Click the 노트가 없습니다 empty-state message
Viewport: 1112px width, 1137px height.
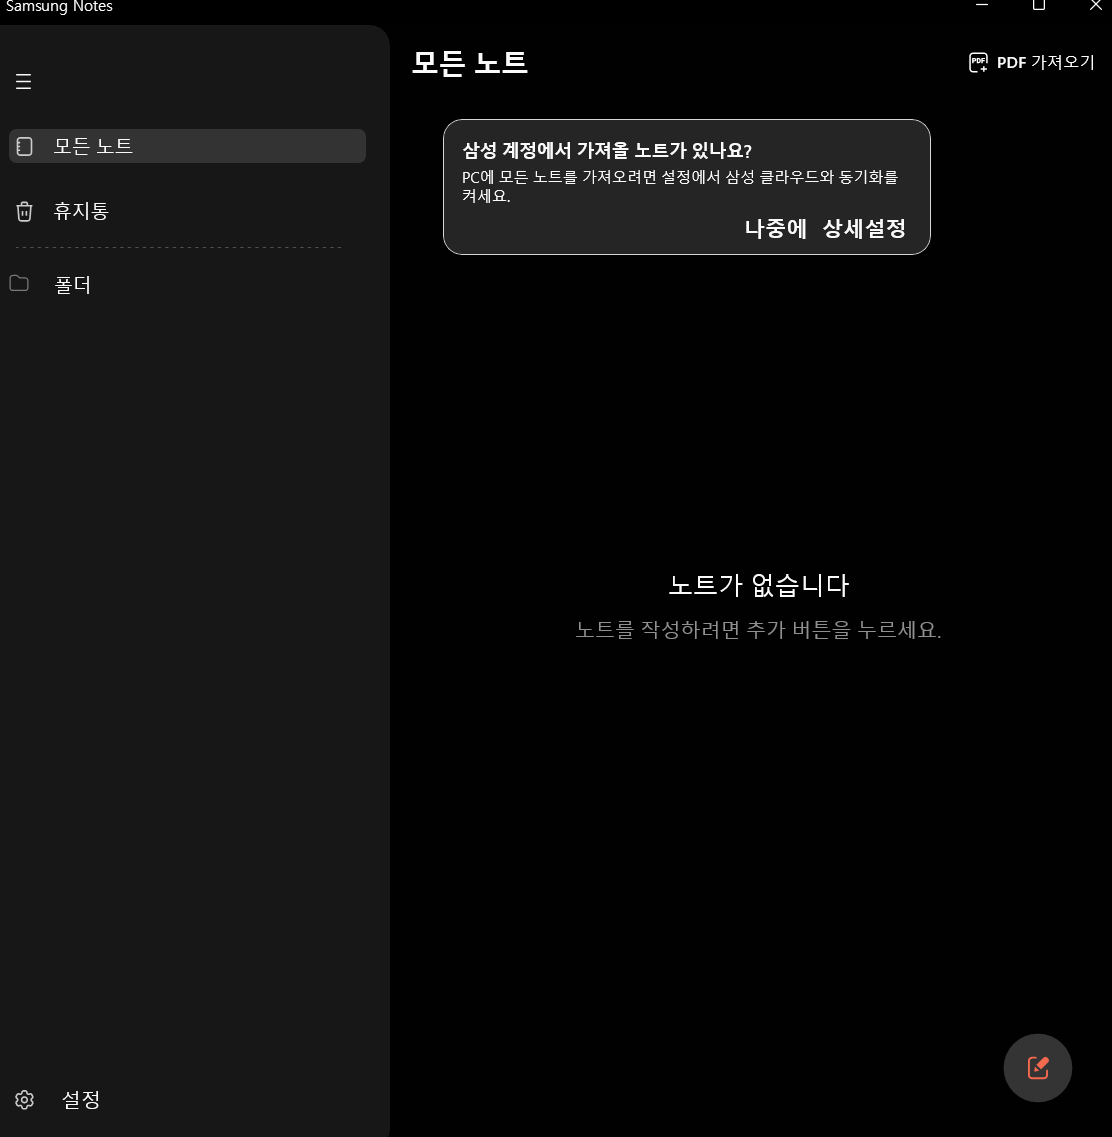(758, 584)
